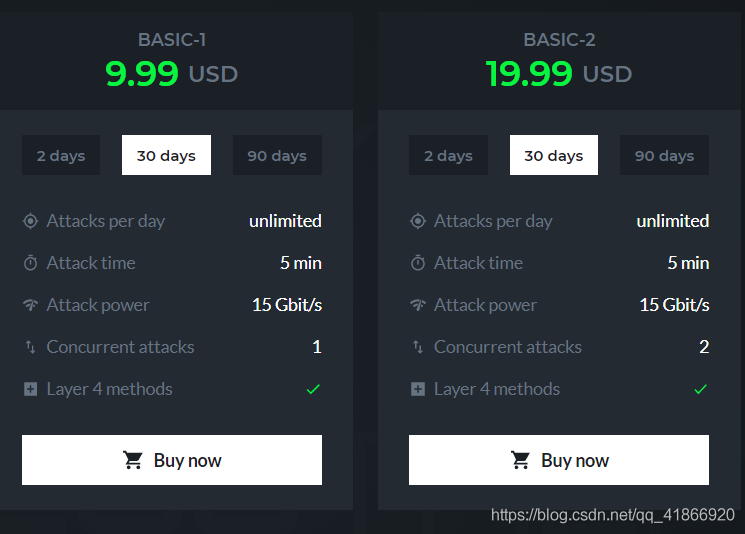Click the Attack power gauge icon in BASIC-1
This screenshot has width=745, height=534.
(30, 305)
